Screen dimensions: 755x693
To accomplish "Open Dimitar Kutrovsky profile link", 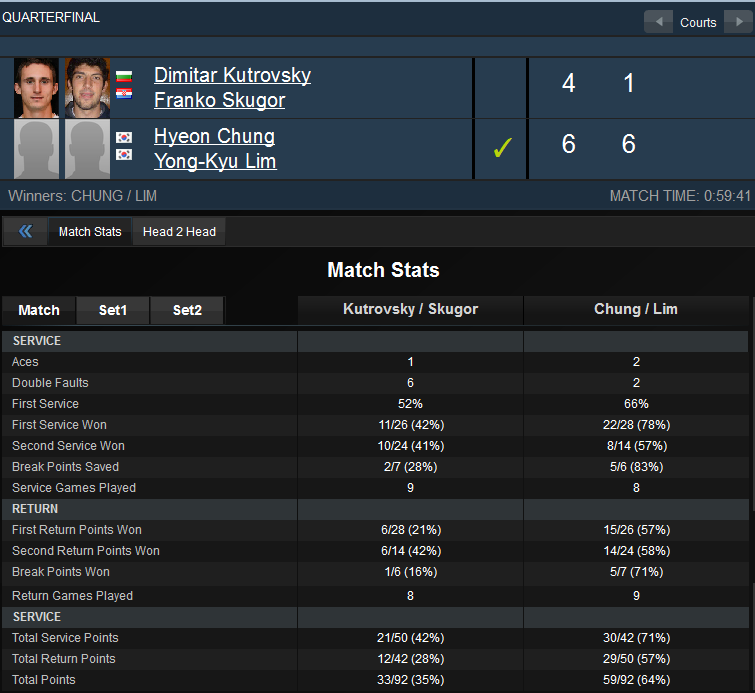I will [x=233, y=75].
